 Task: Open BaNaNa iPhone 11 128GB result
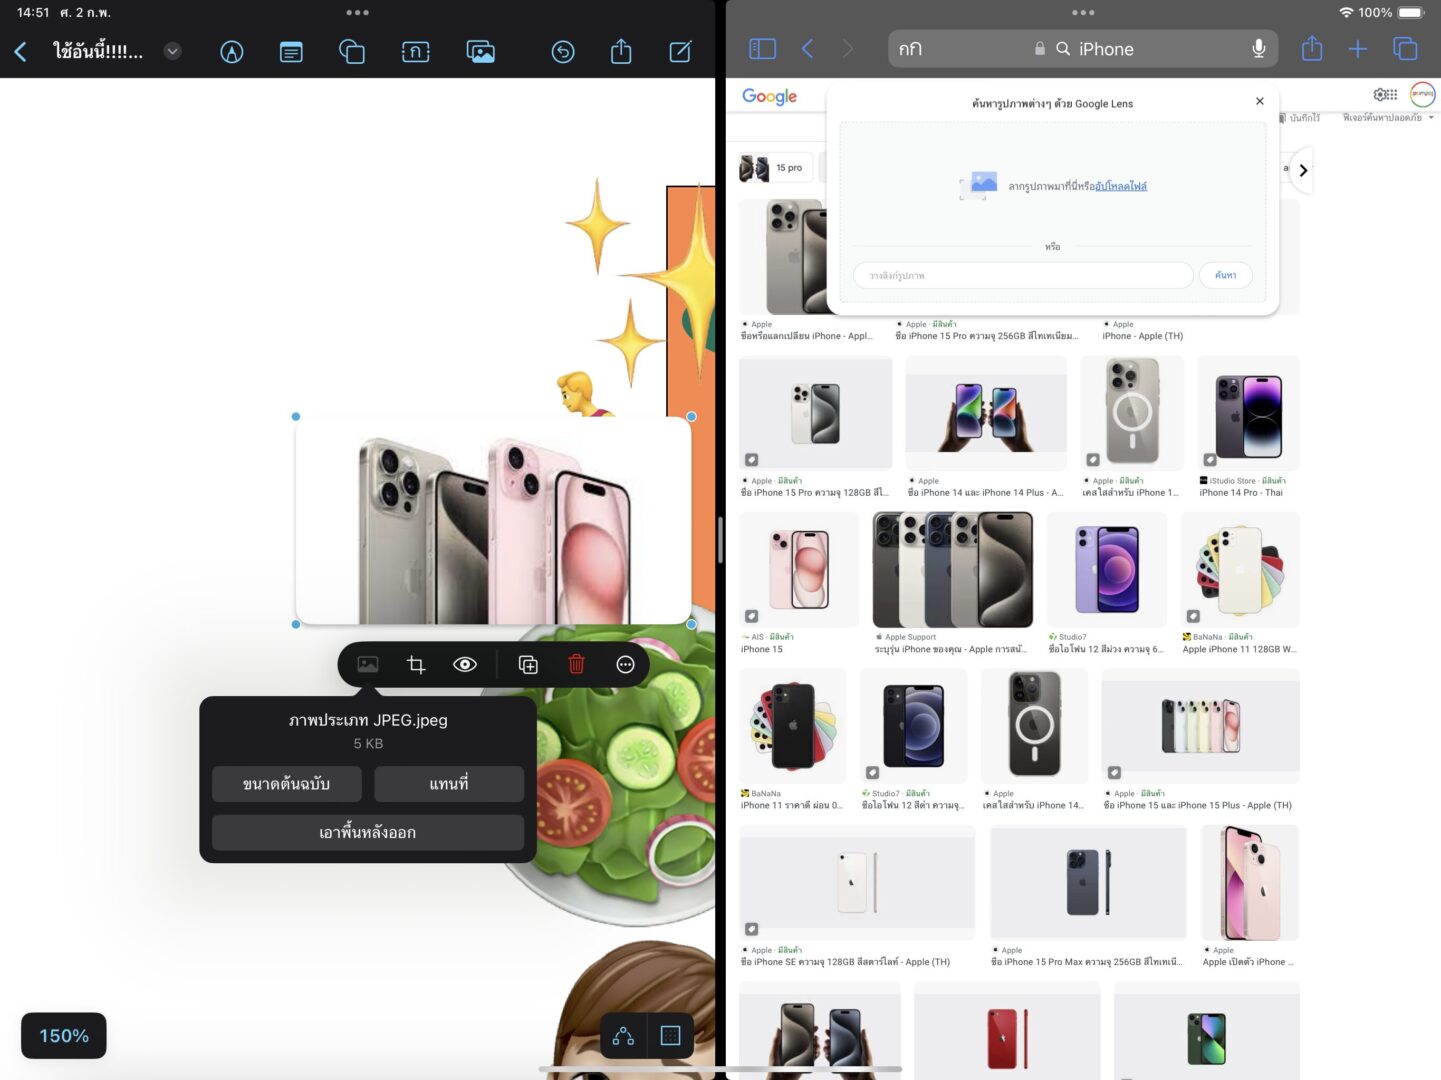click(1240, 570)
